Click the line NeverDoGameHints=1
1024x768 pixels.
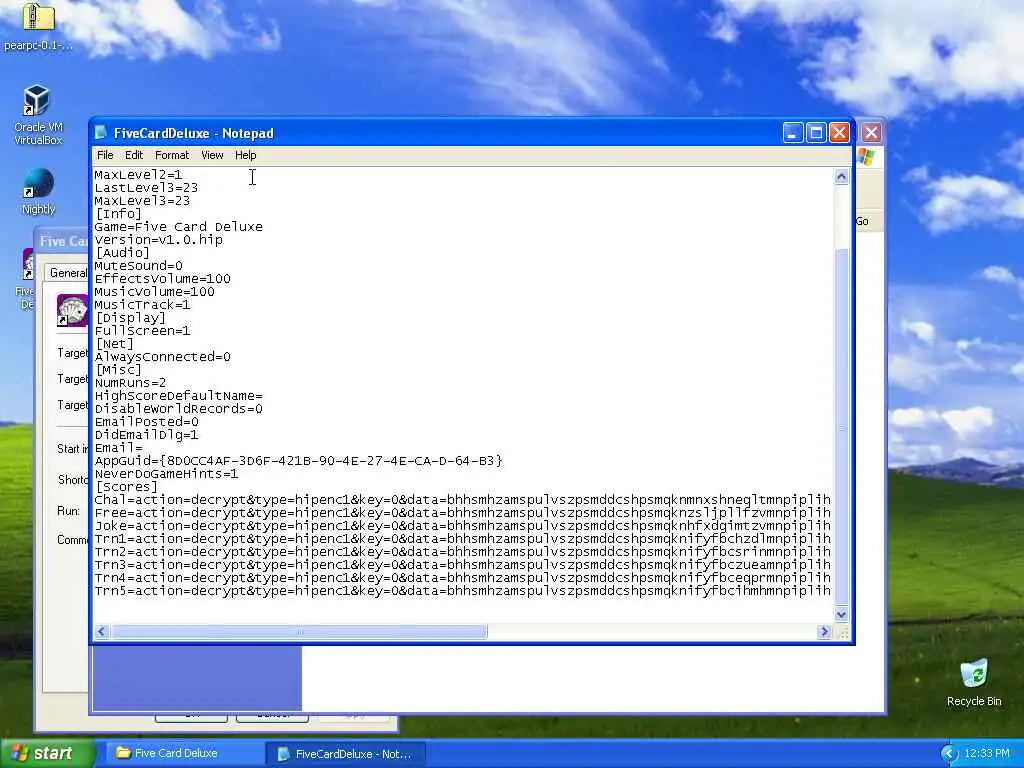click(167, 474)
